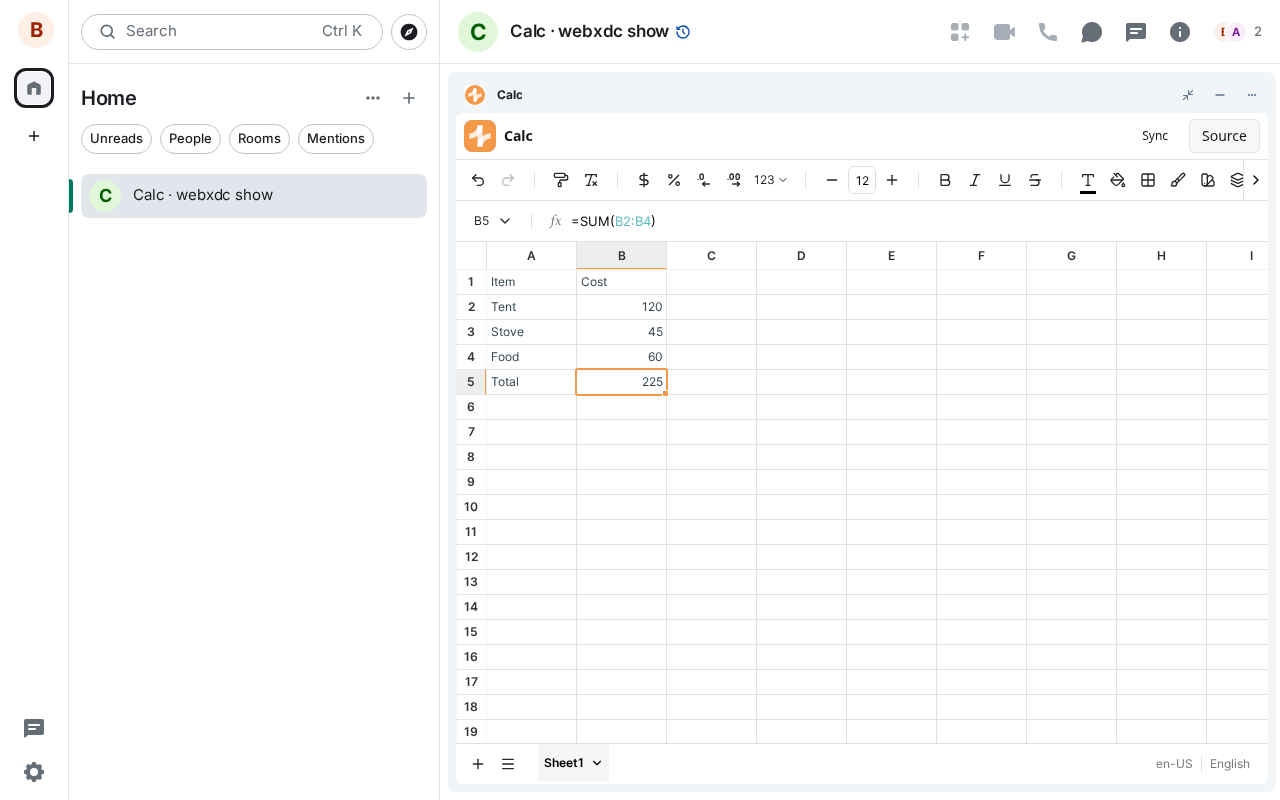
Task: Click the plus icon next to Home
Action: click(409, 98)
